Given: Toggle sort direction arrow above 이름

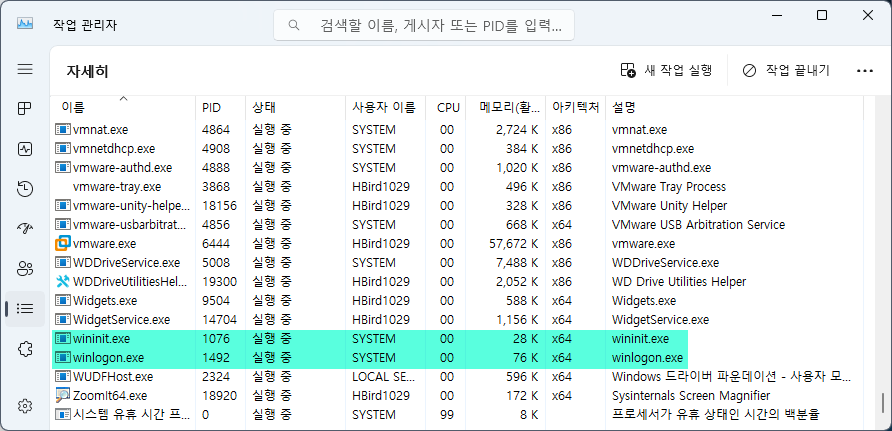Looking at the screenshot, I should (123, 98).
